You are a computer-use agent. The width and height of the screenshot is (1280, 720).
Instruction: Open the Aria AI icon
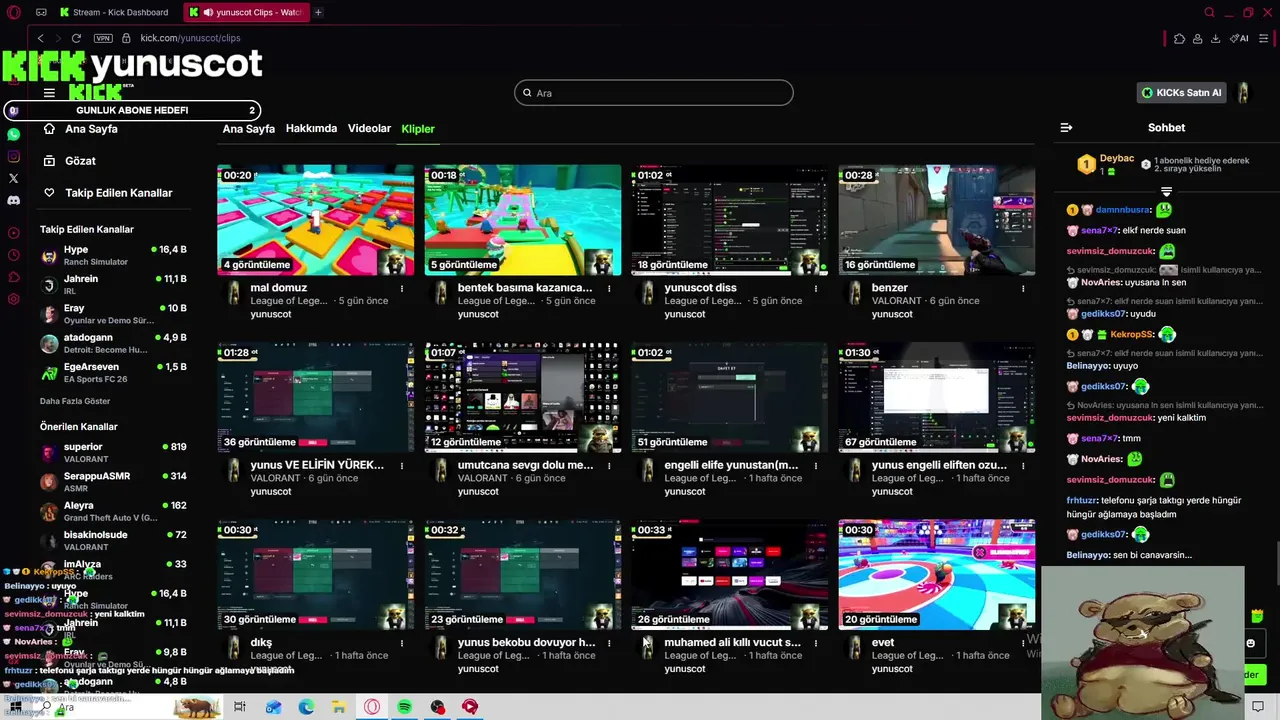coord(1239,38)
